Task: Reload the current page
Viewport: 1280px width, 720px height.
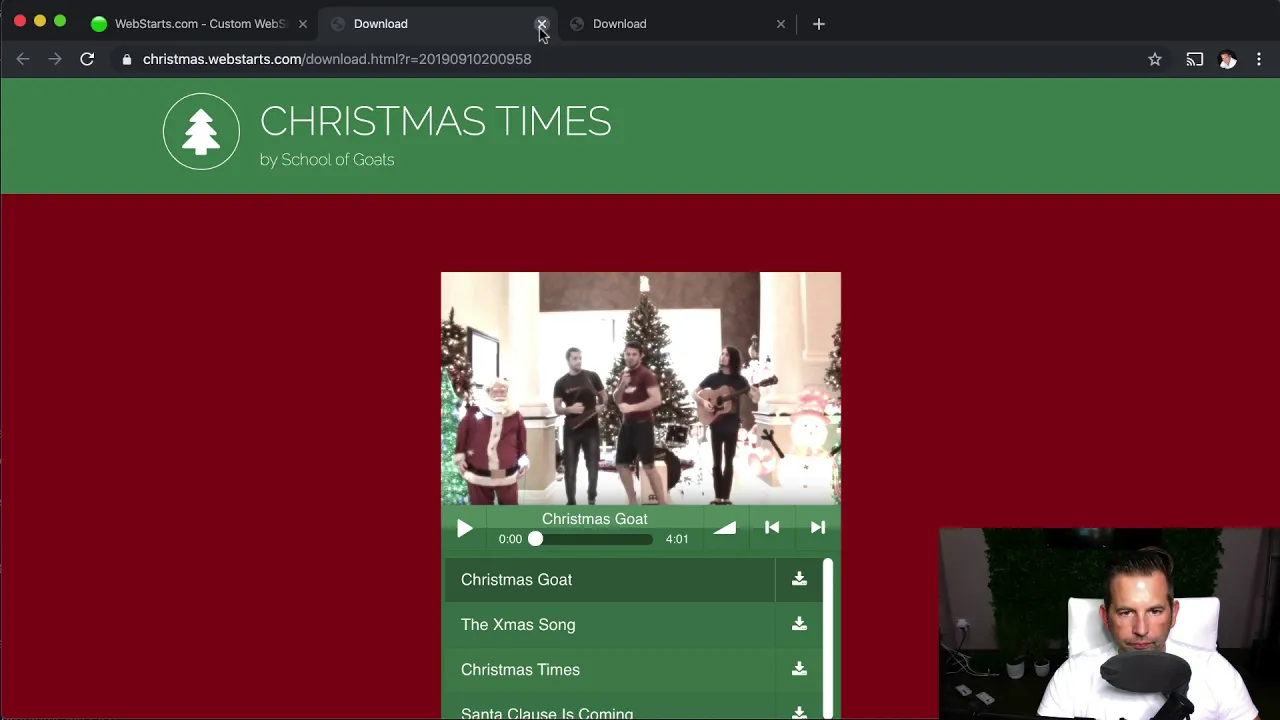Action: (x=87, y=59)
